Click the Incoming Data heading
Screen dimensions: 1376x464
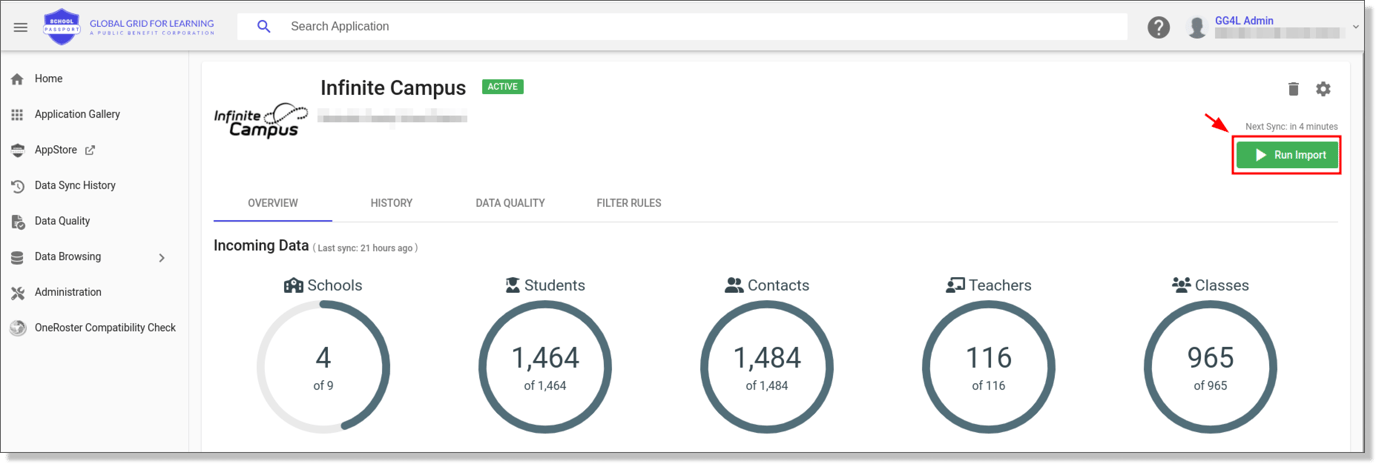click(261, 246)
